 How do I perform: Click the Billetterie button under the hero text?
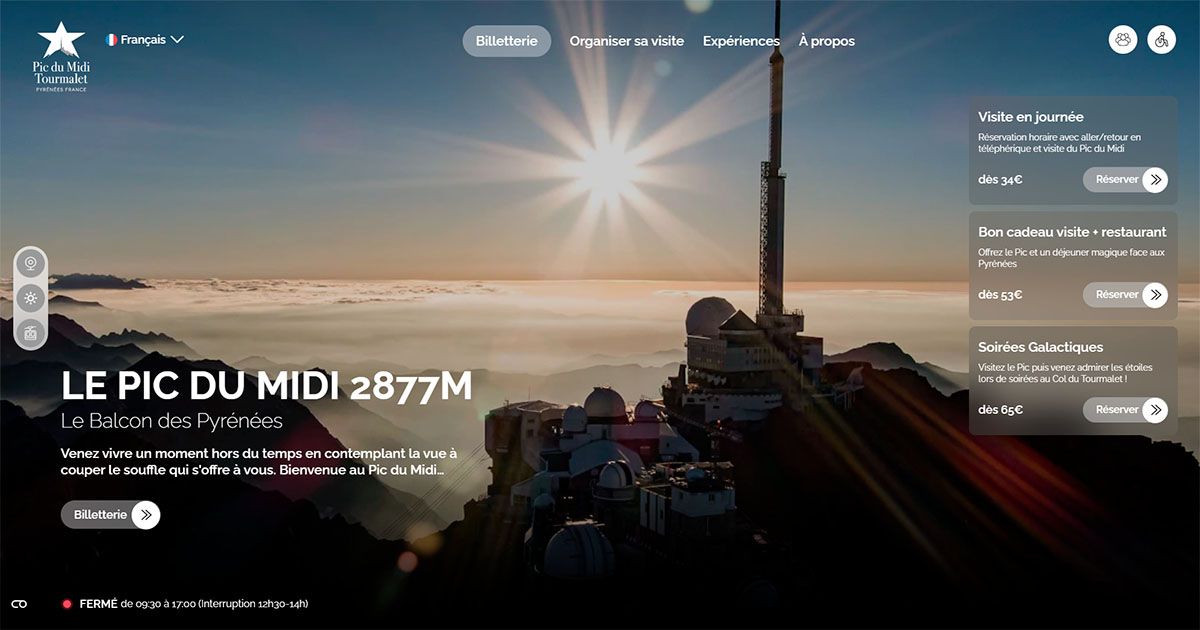point(110,515)
